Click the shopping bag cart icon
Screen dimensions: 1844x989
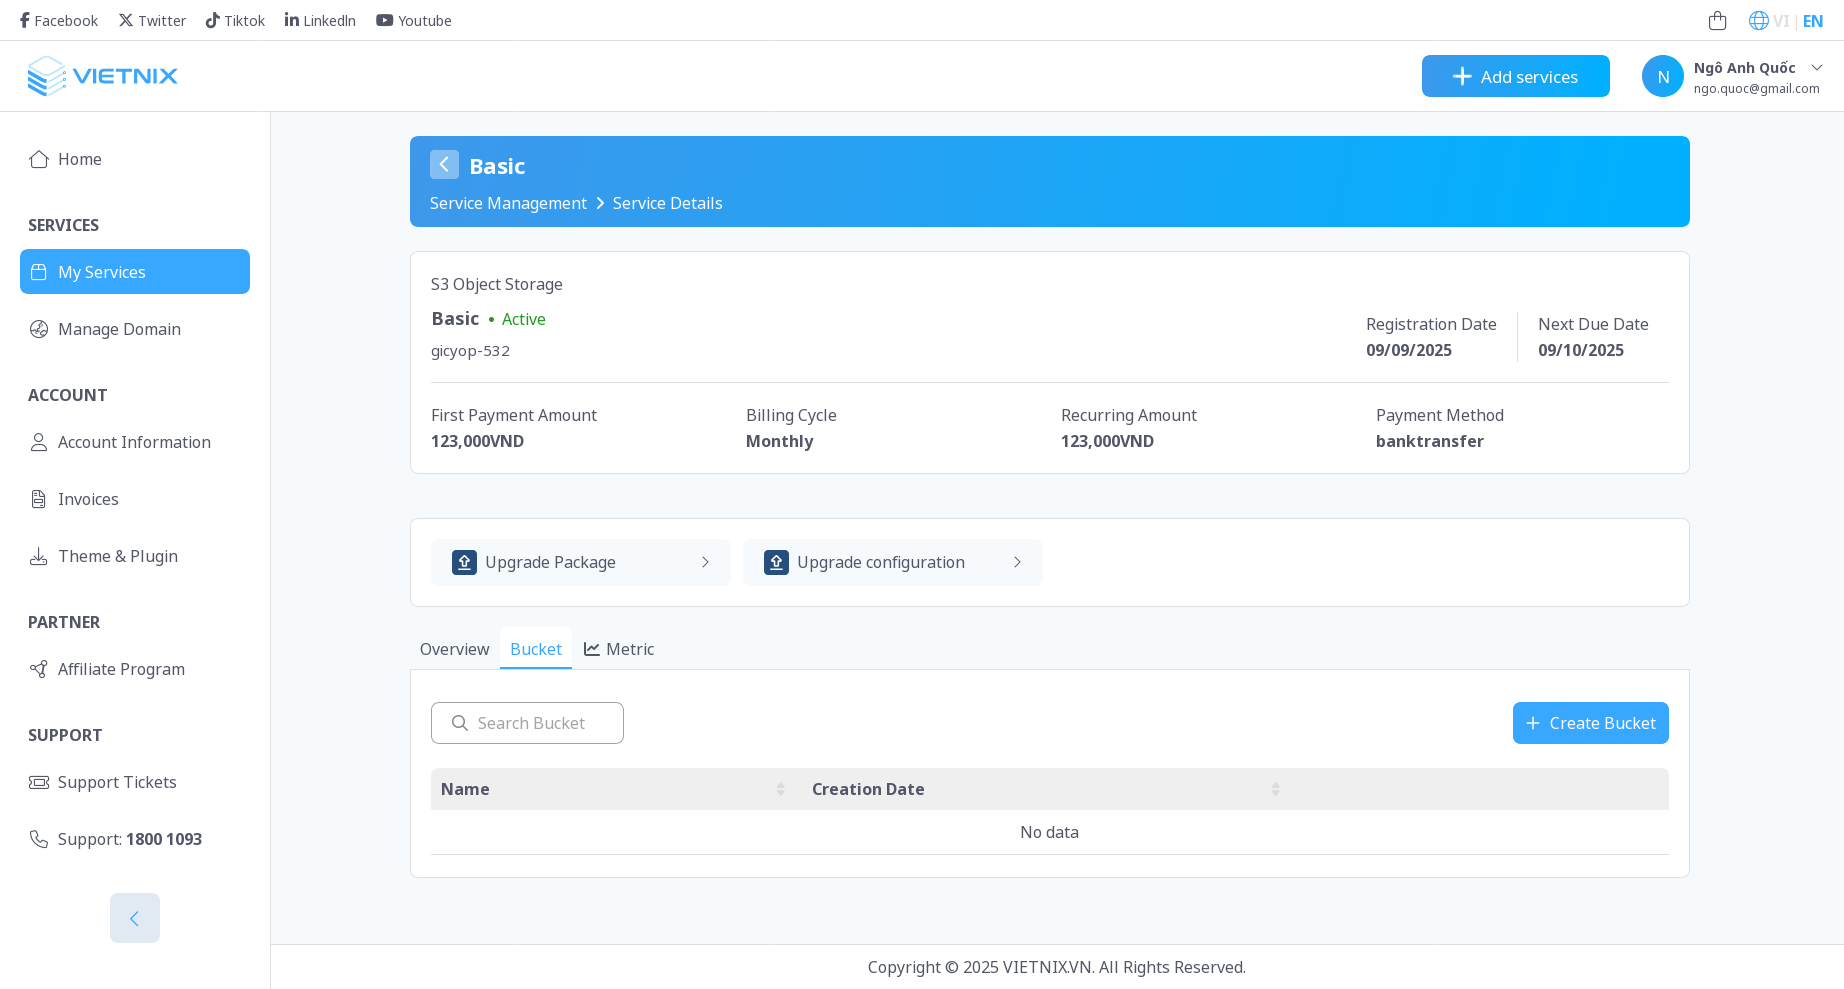pyautogui.click(x=1717, y=20)
